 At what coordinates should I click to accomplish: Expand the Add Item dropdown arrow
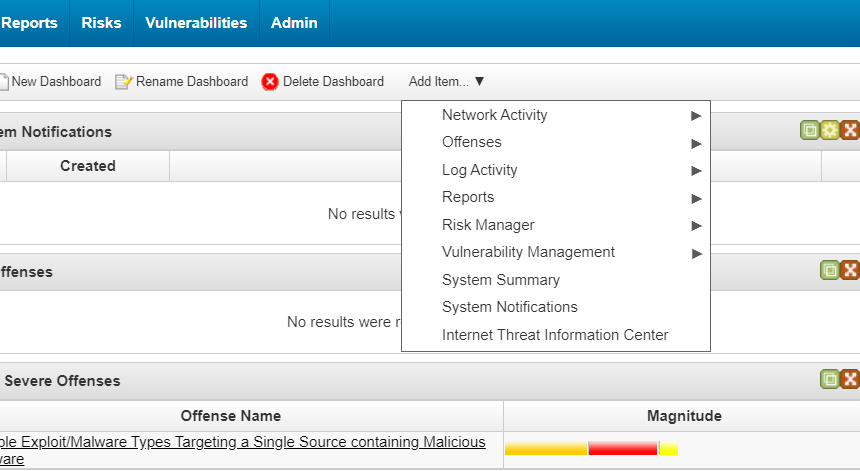click(479, 82)
